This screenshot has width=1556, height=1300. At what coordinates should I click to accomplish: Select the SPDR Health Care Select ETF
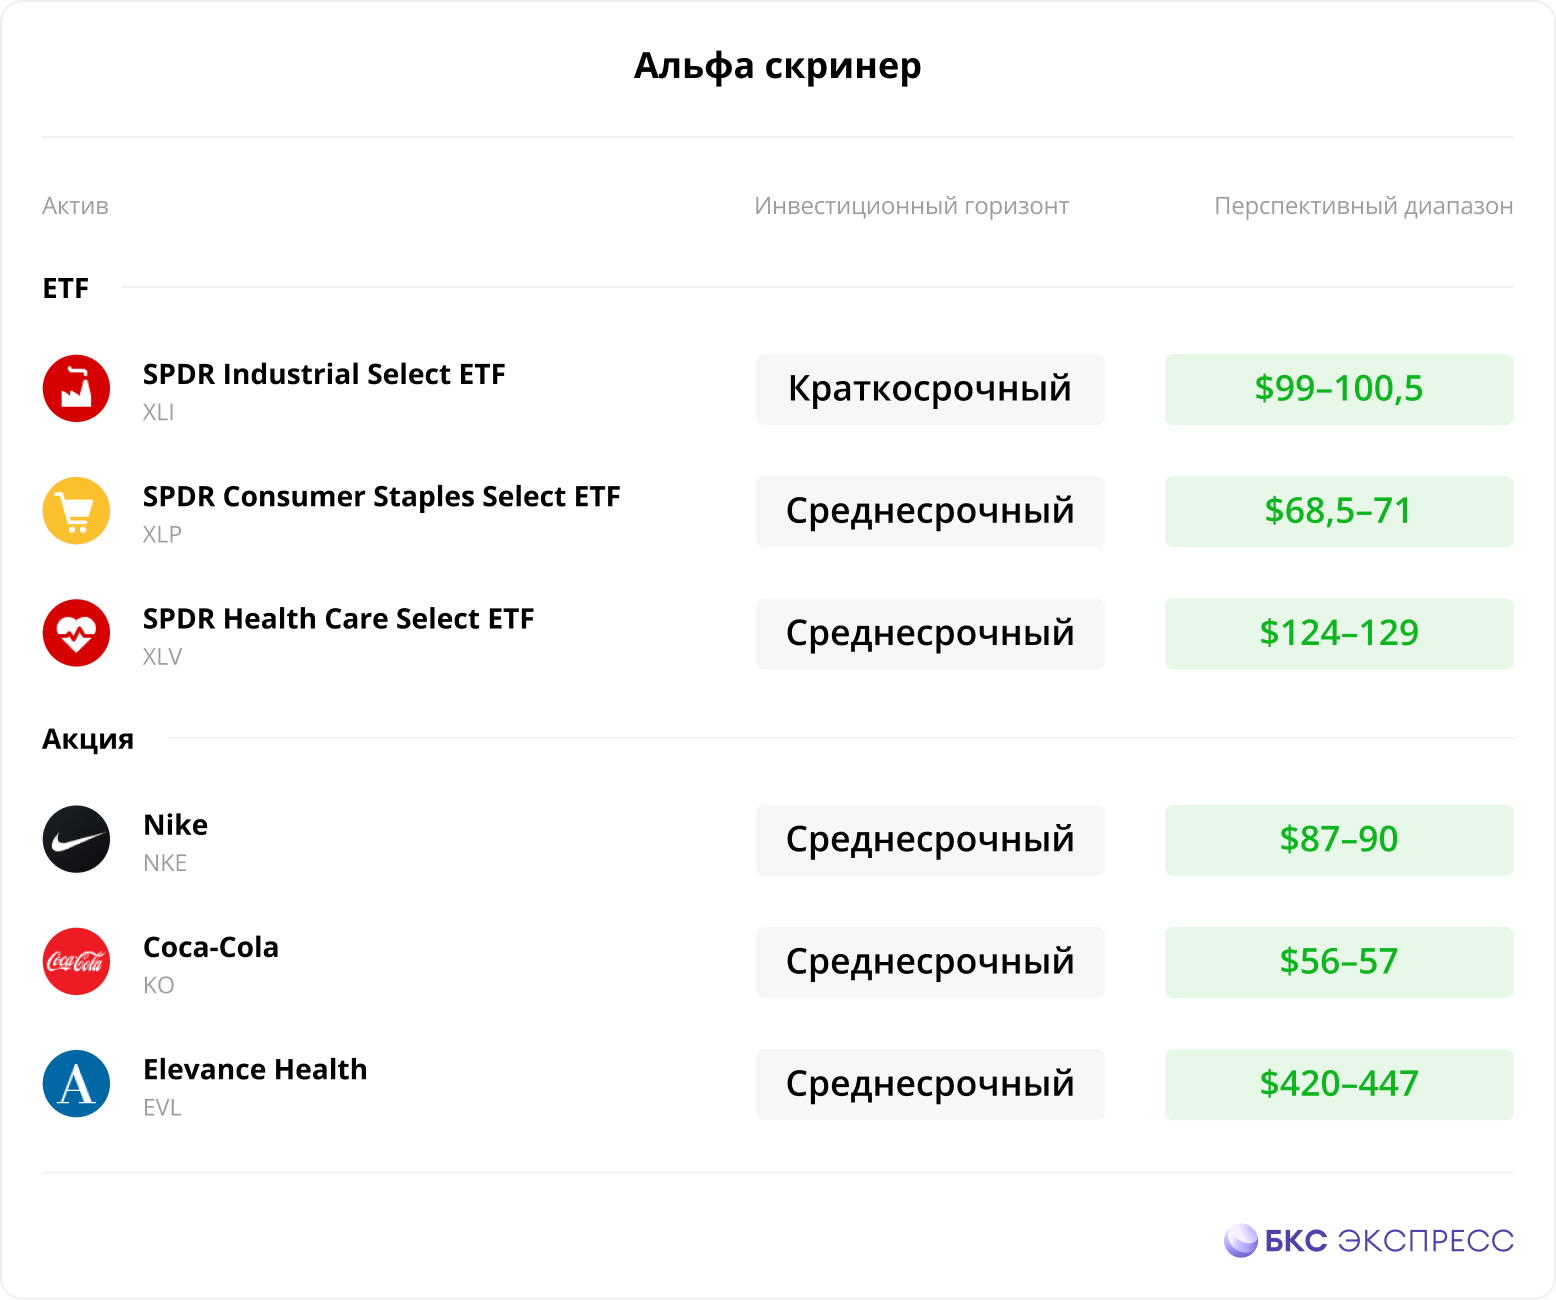click(338, 619)
